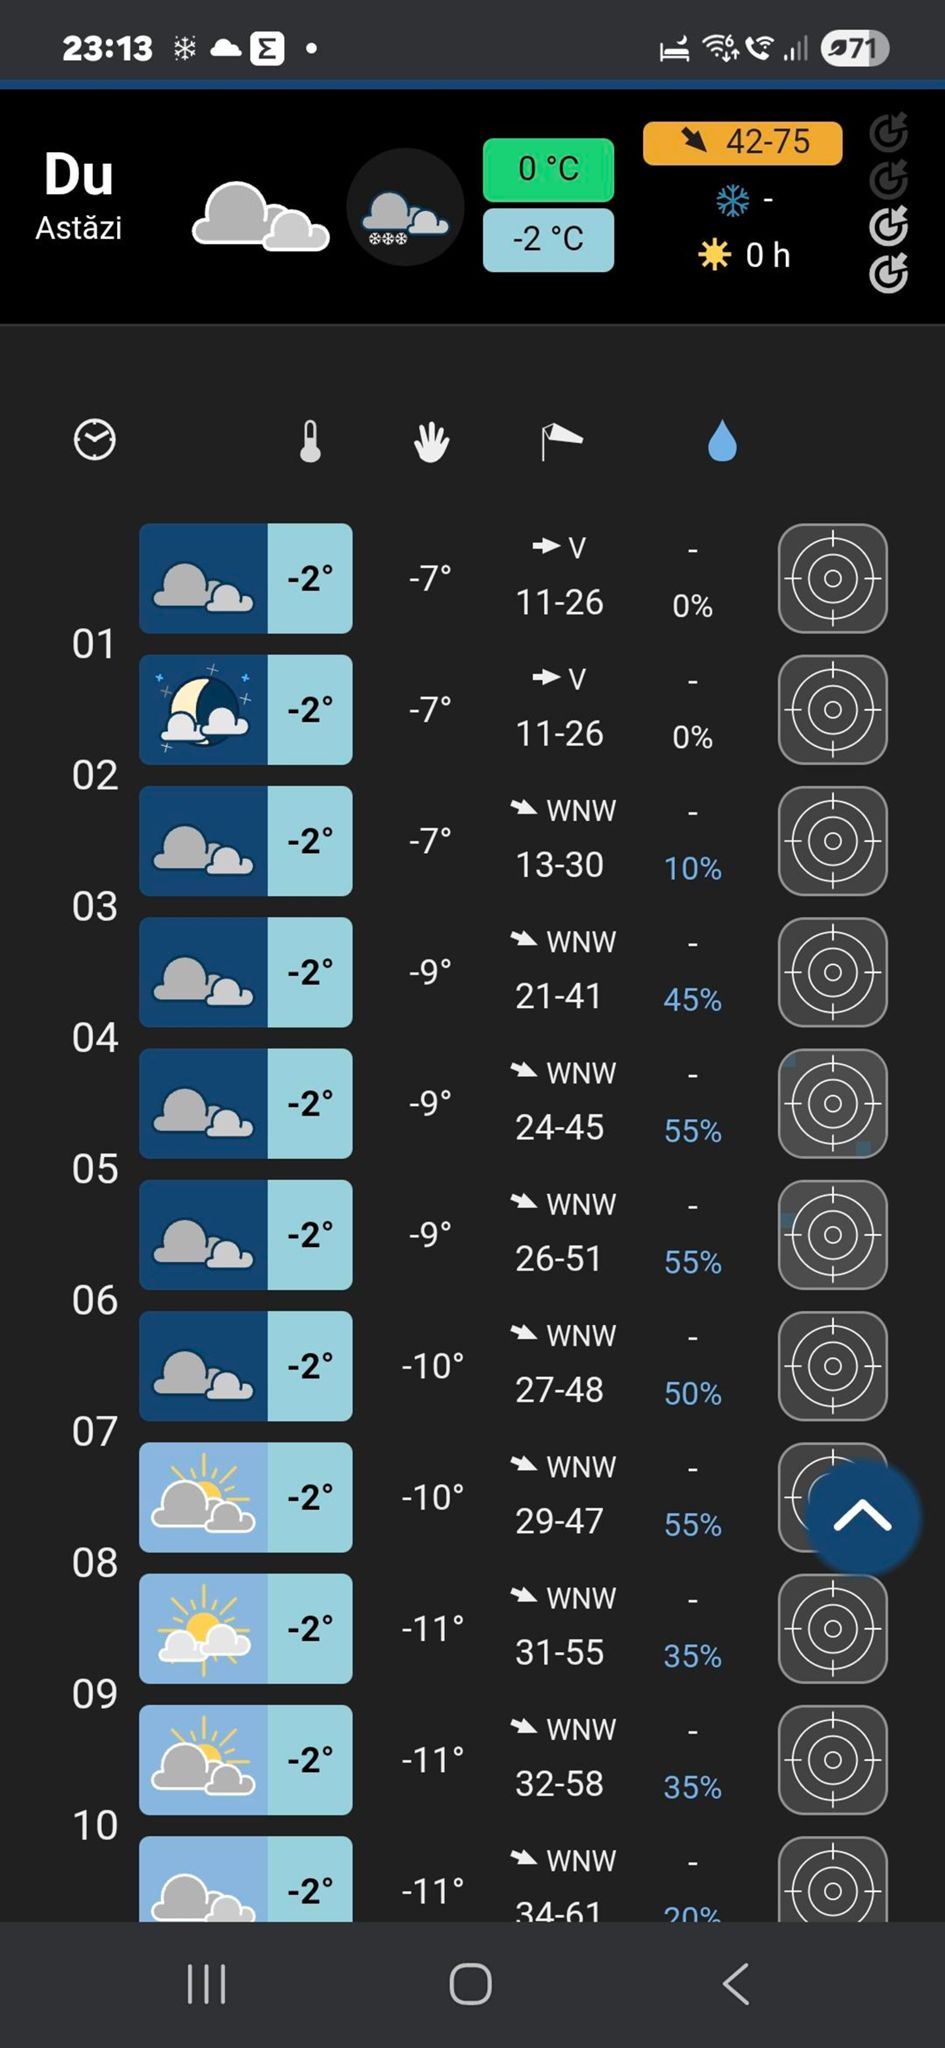Tap the hand felt-temperature column icon

431,441
